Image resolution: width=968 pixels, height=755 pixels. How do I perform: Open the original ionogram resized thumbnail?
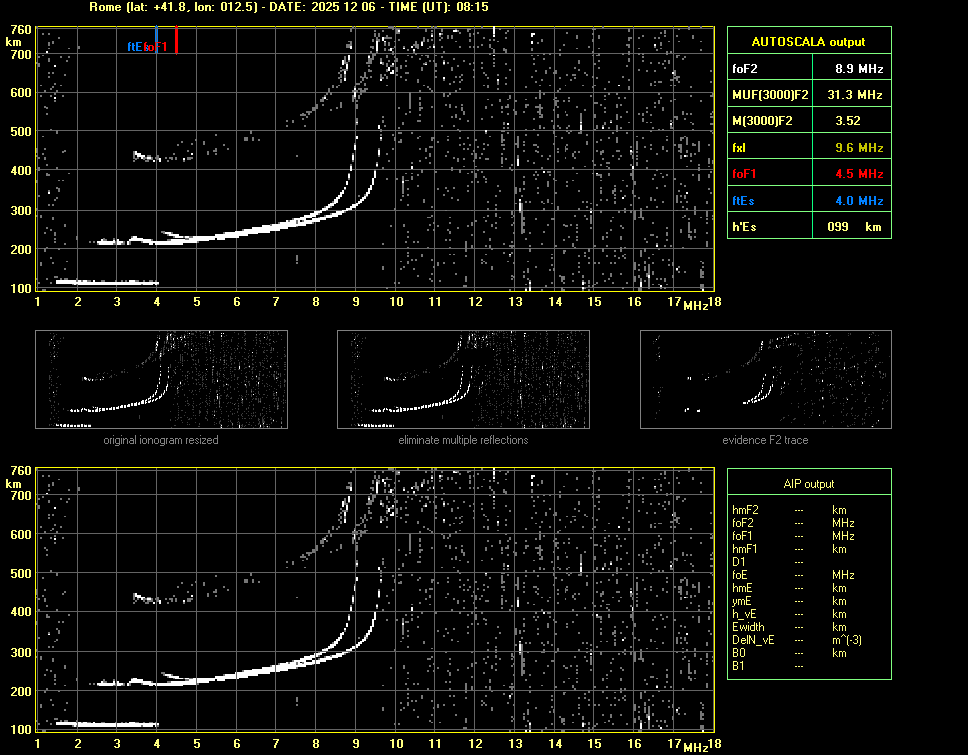[161, 380]
